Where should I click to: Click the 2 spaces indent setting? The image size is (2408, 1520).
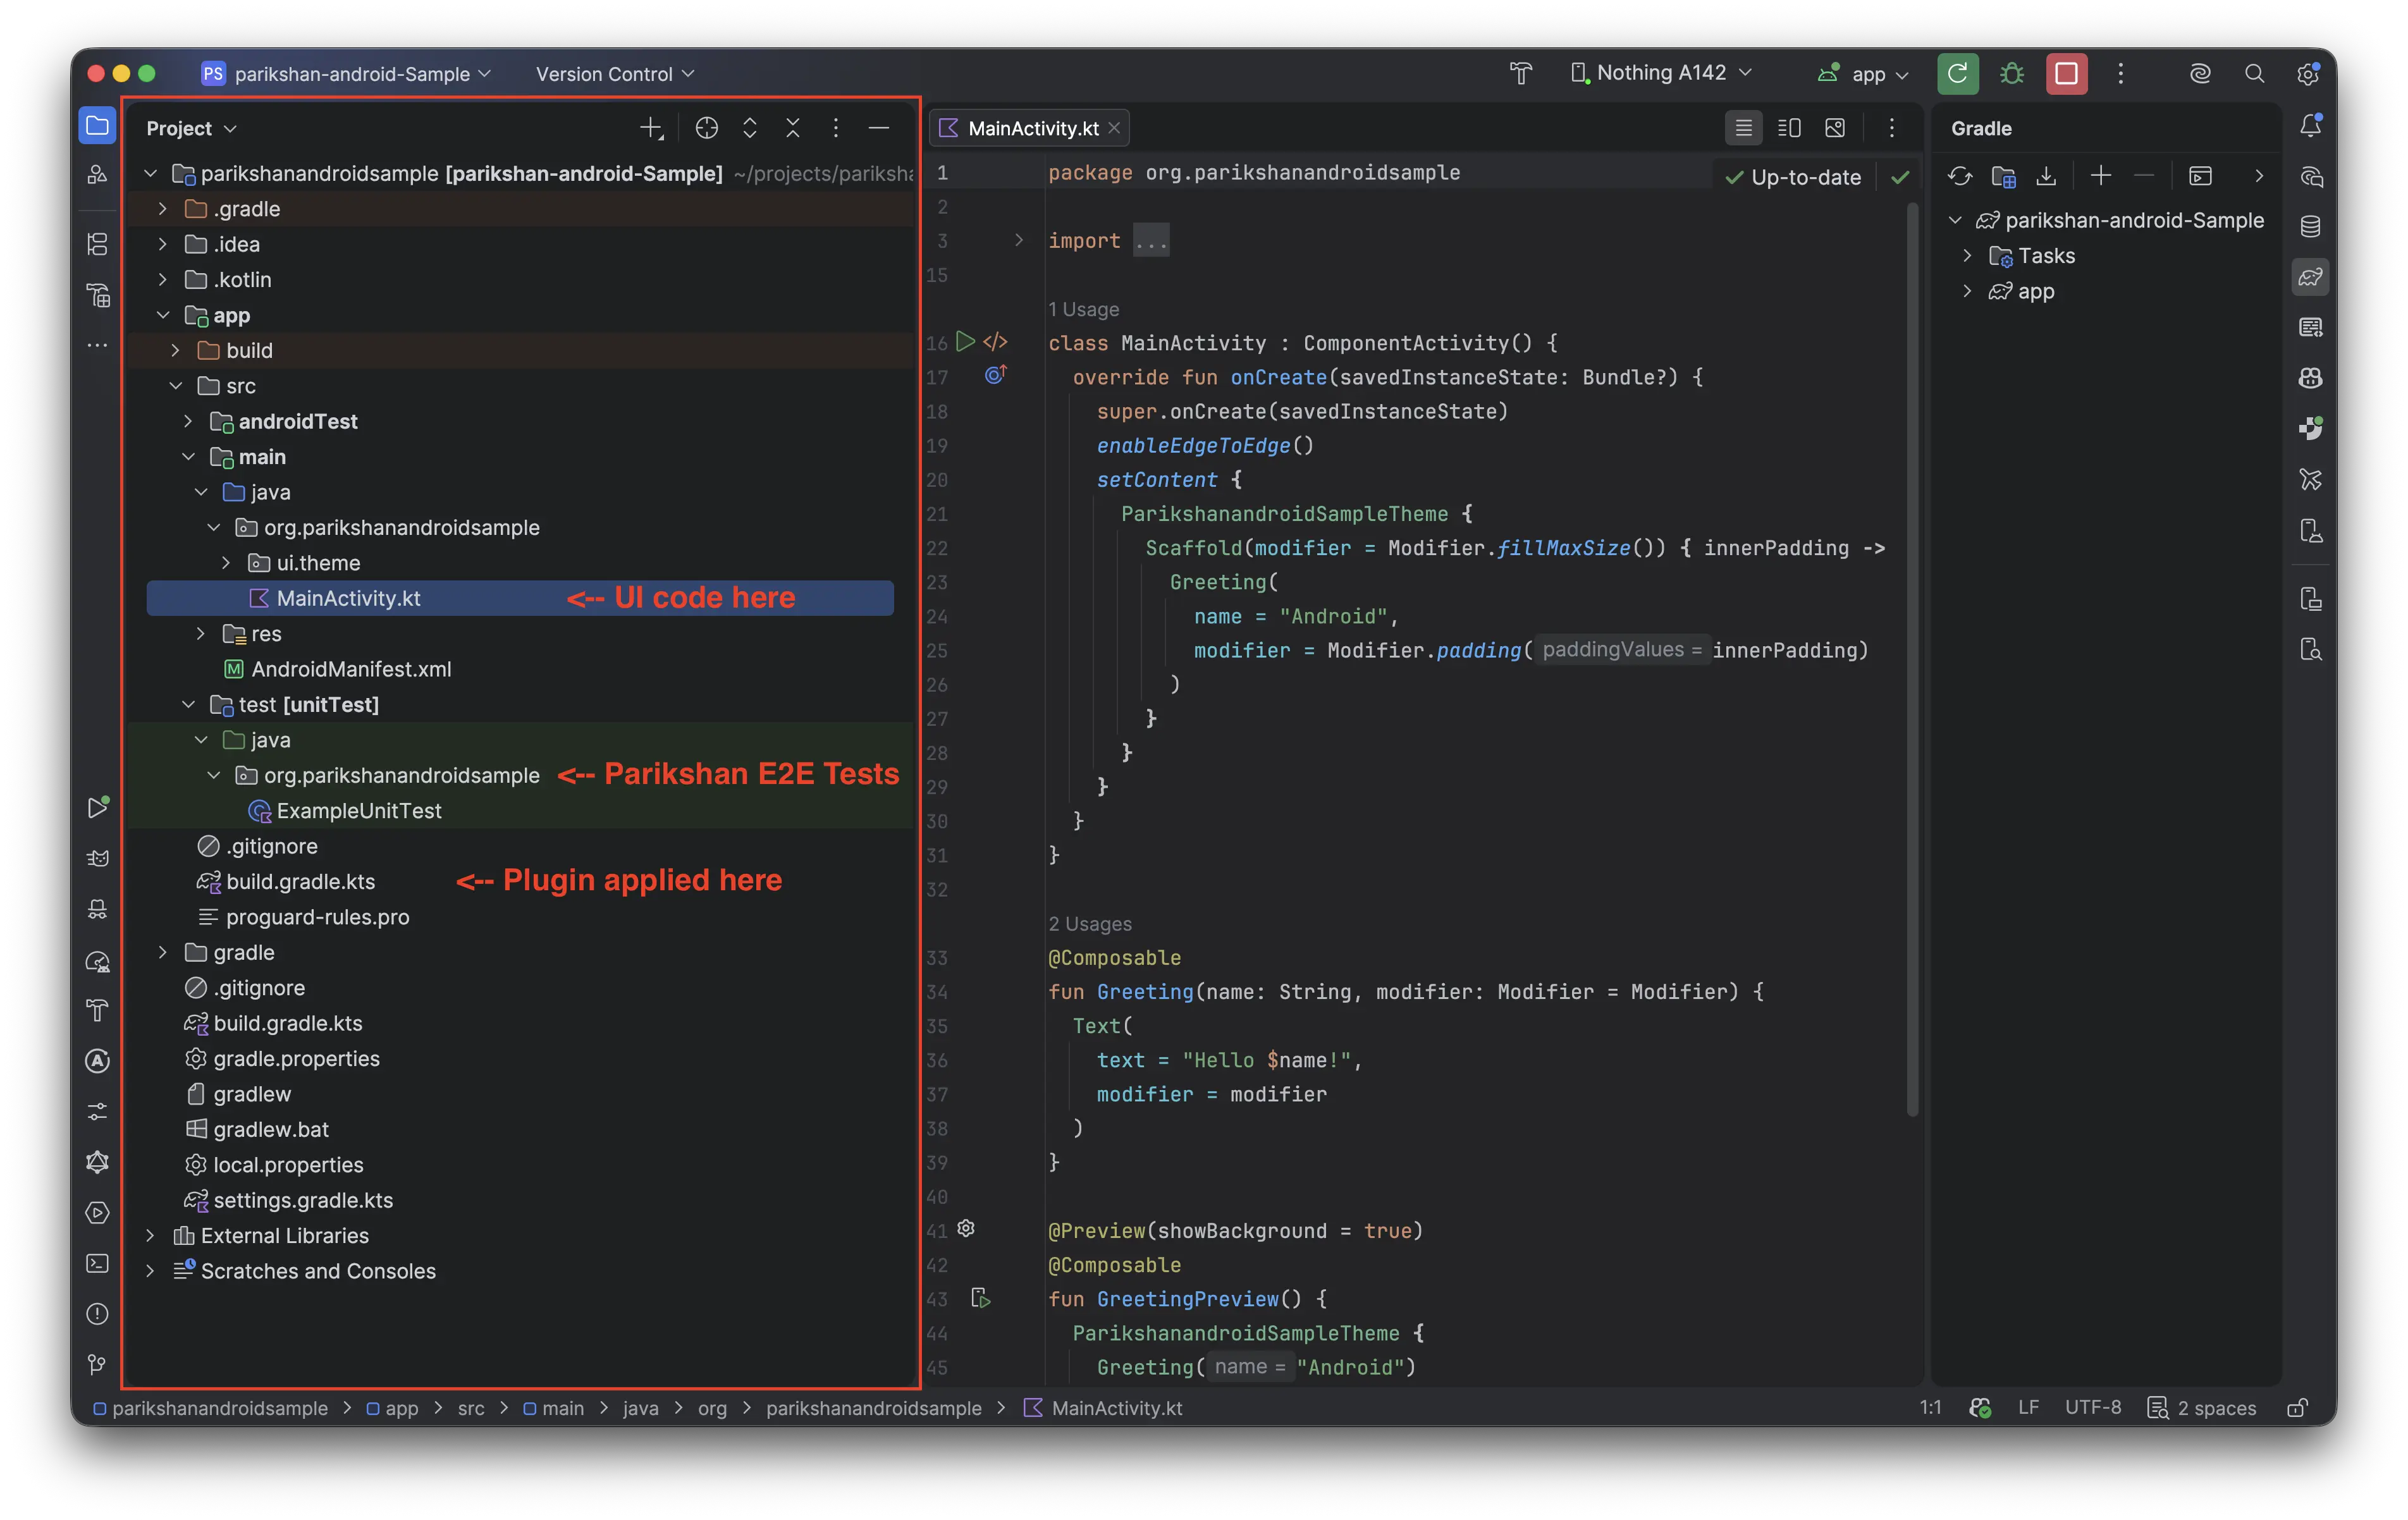click(x=2202, y=1407)
